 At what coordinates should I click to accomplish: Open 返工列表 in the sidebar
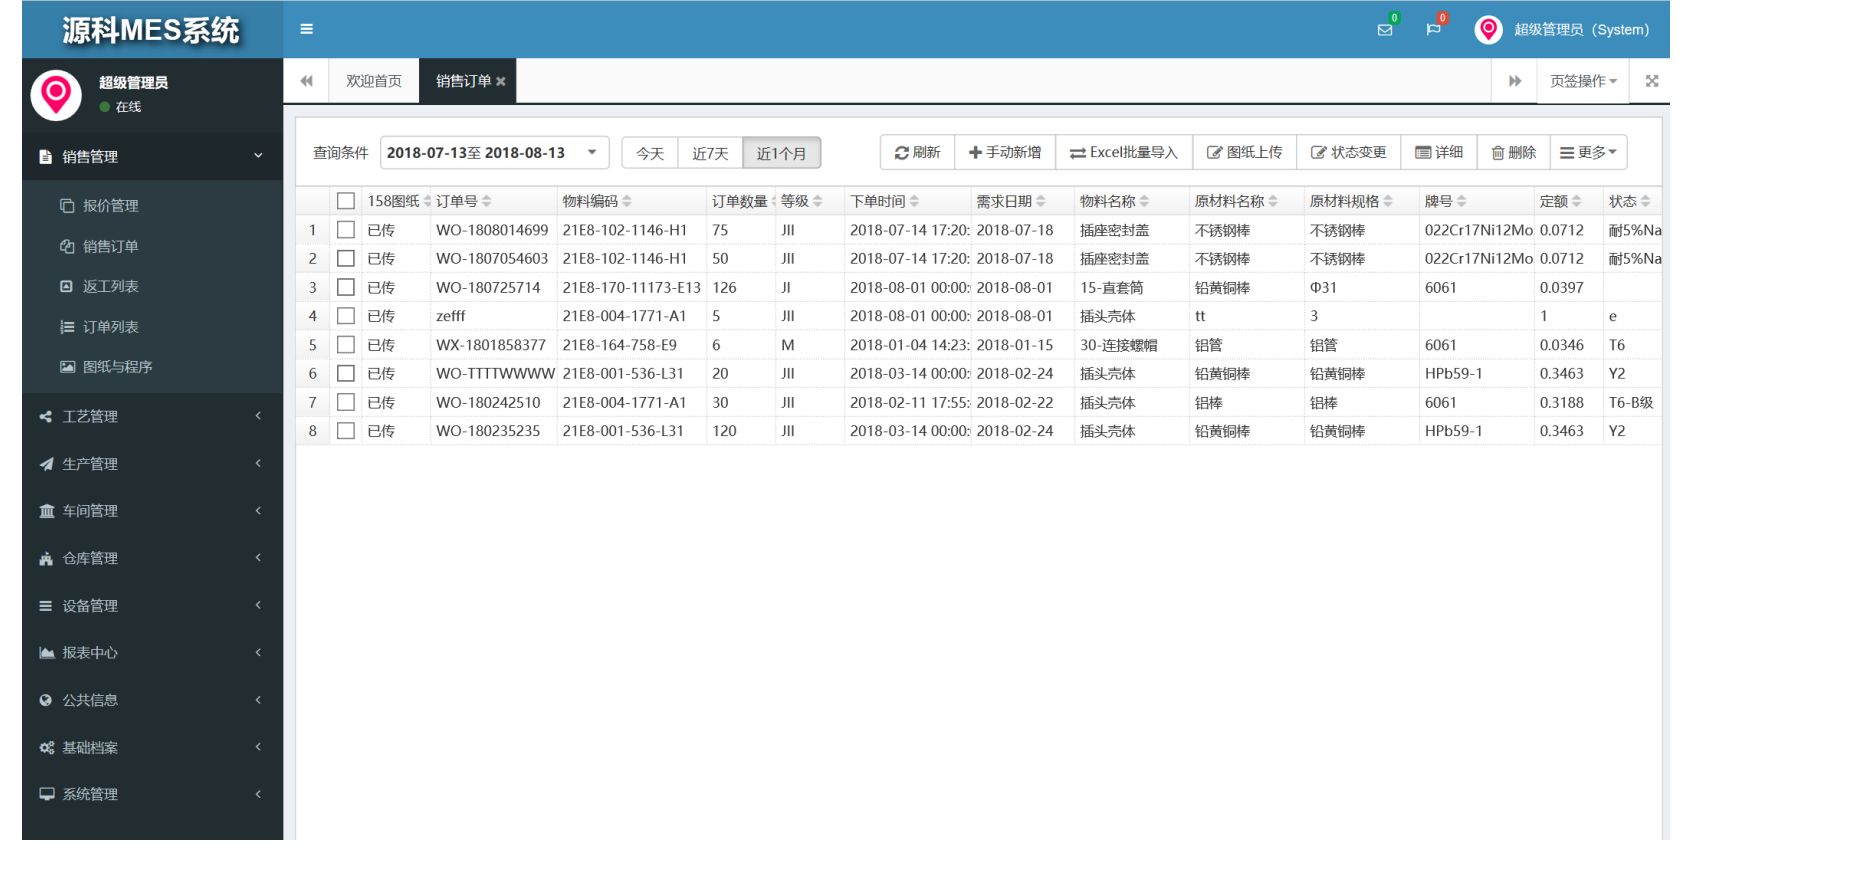pyautogui.click(x=110, y=287)
